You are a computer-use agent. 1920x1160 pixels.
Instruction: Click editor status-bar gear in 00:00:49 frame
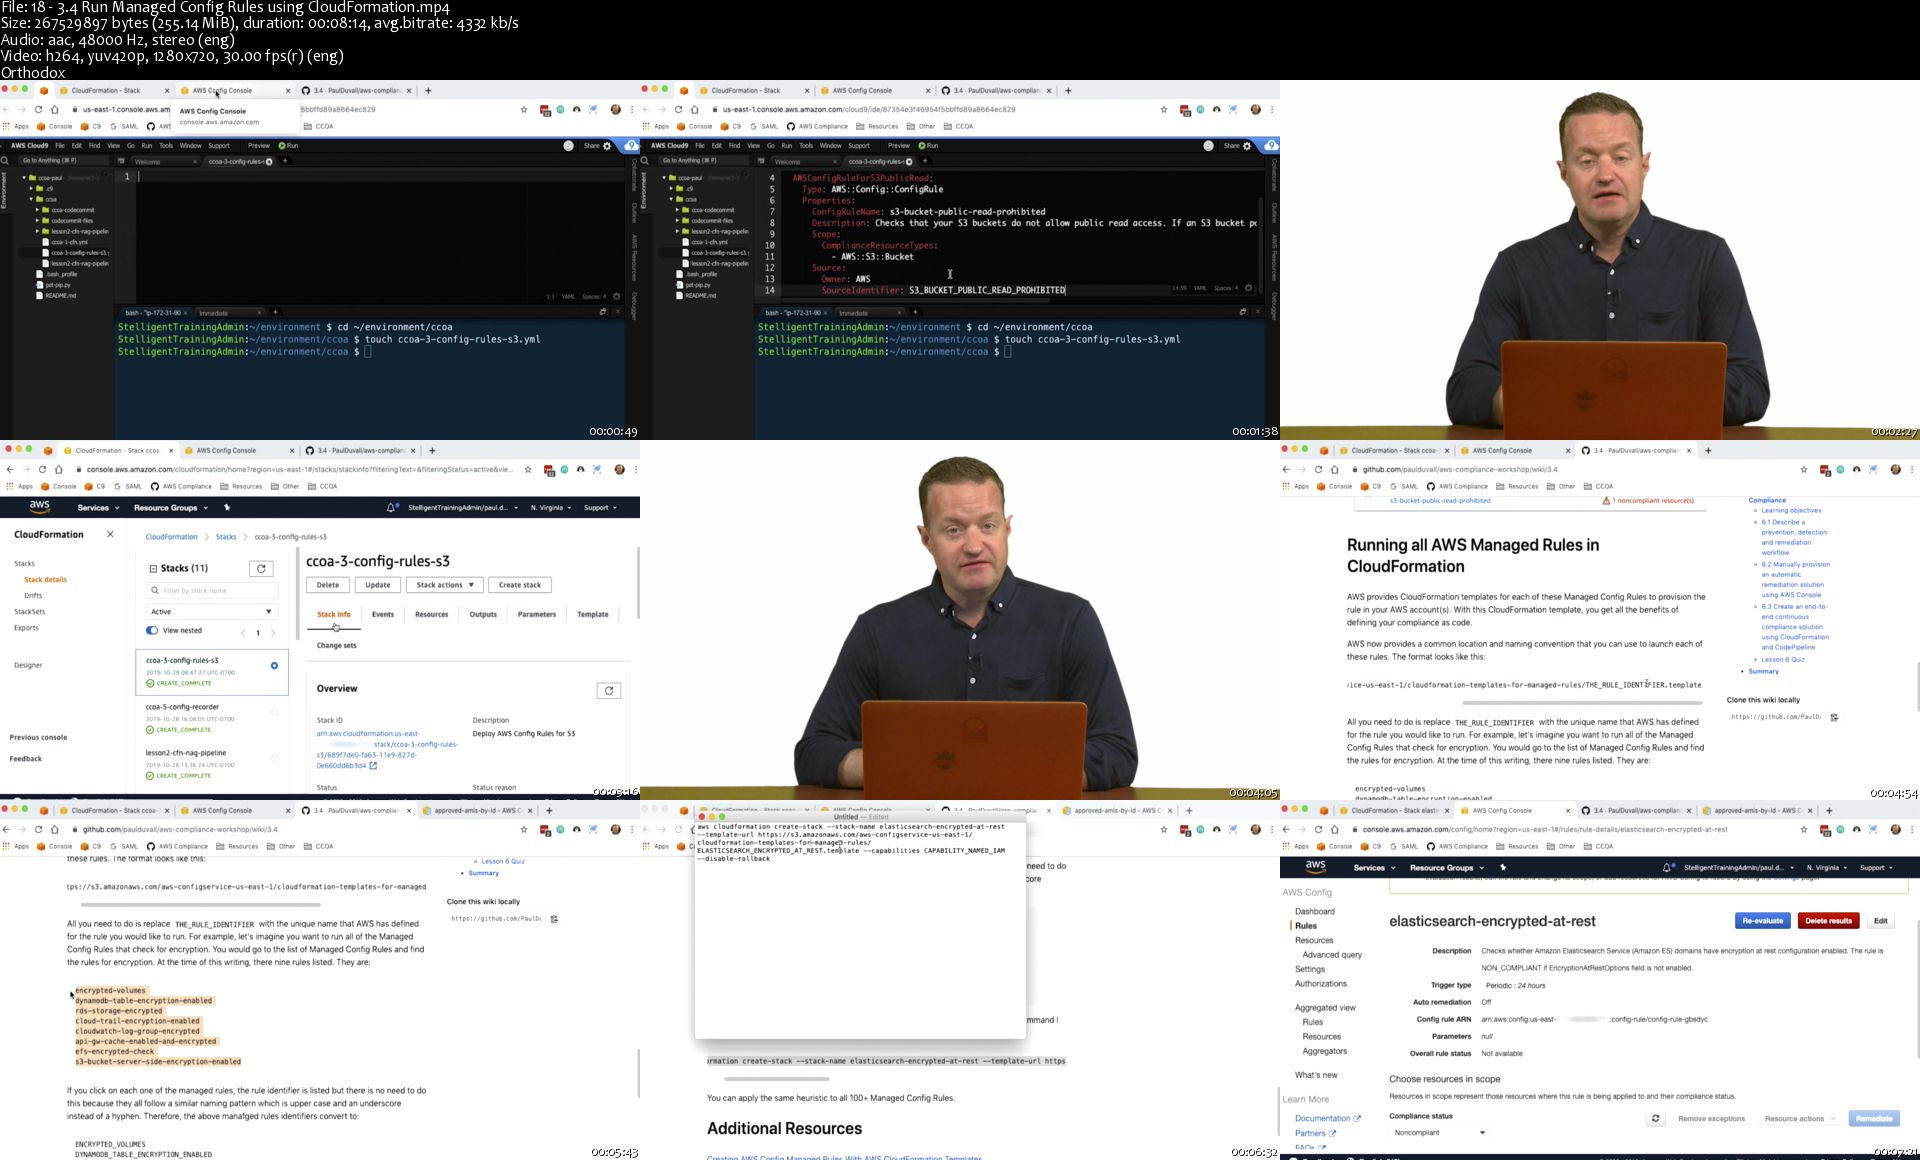pyautogui.click(x=617, y=296)
